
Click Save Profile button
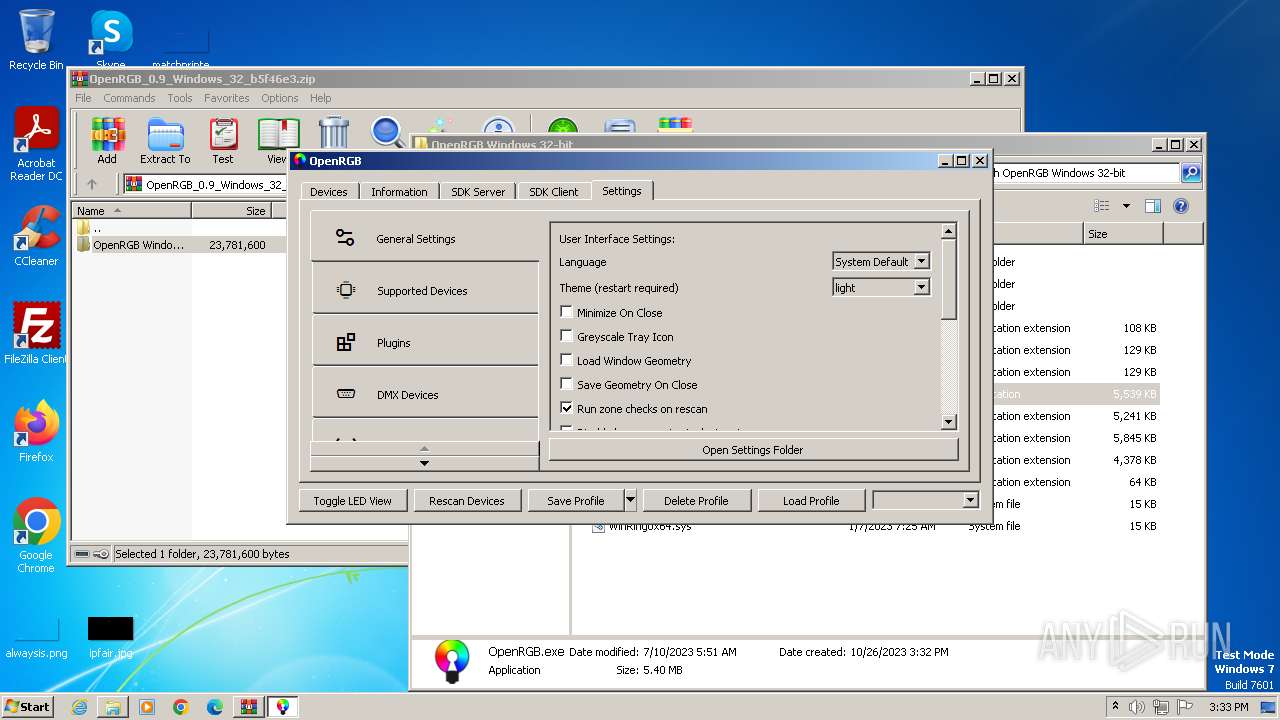coord(576,500)
